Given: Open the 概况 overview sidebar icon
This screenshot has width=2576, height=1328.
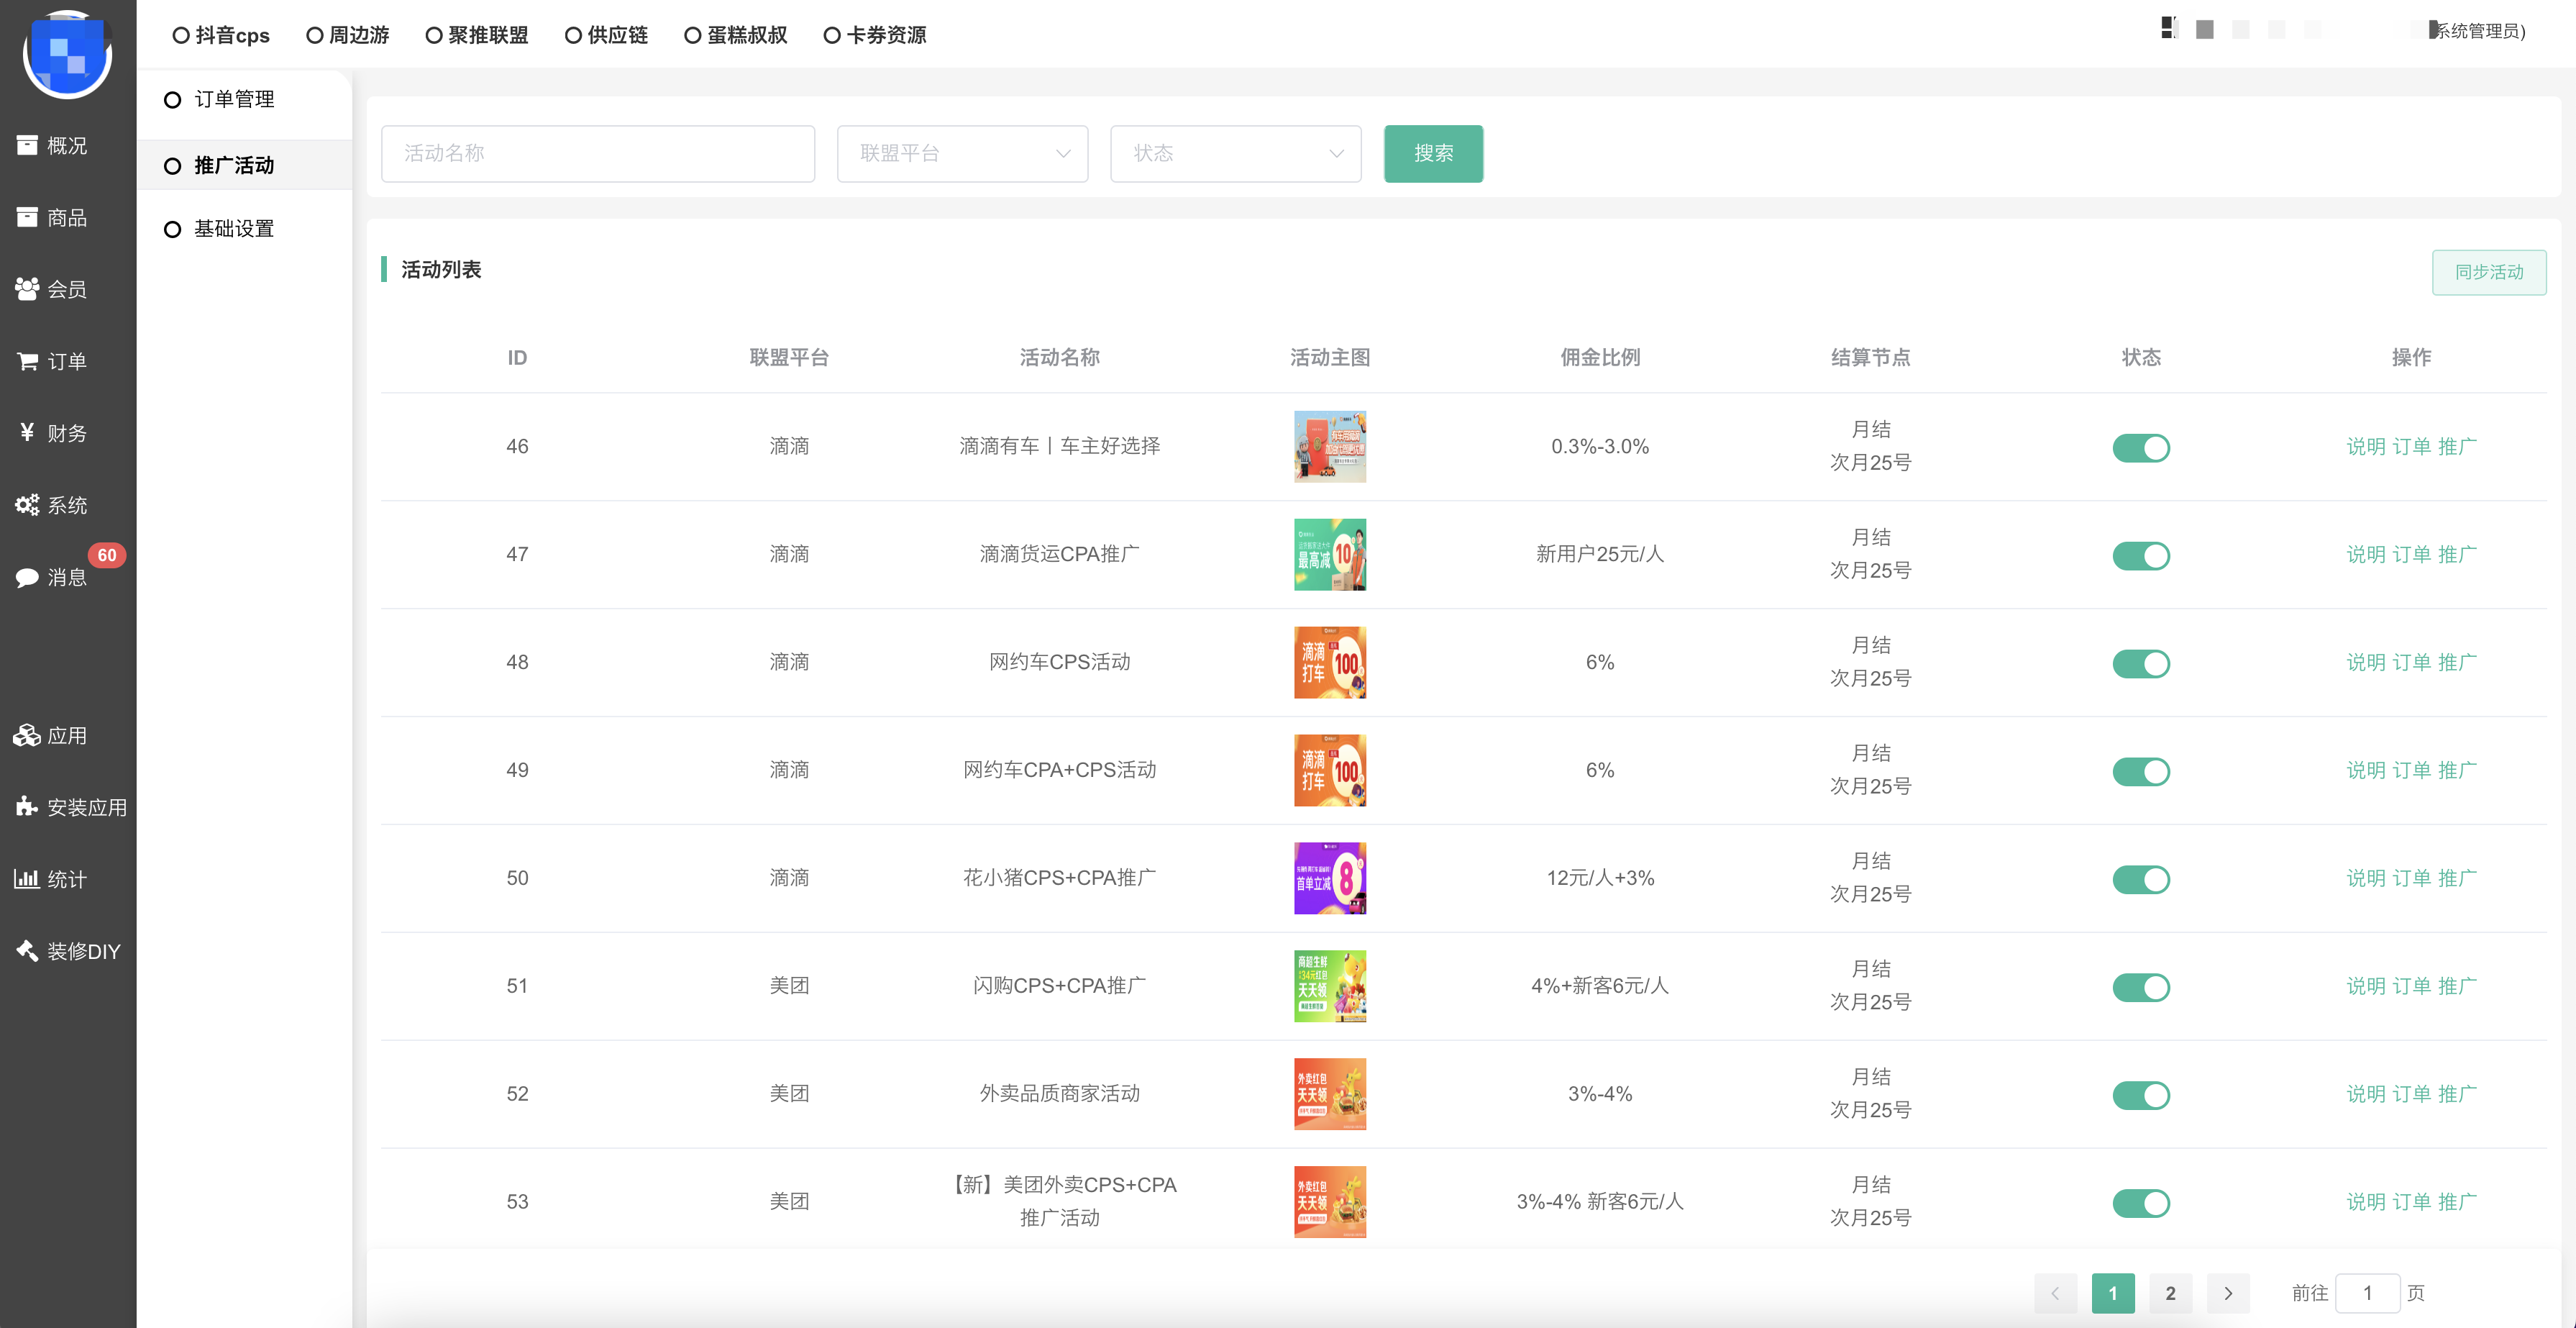Looking at the screenshot, I should pos(28,145).
